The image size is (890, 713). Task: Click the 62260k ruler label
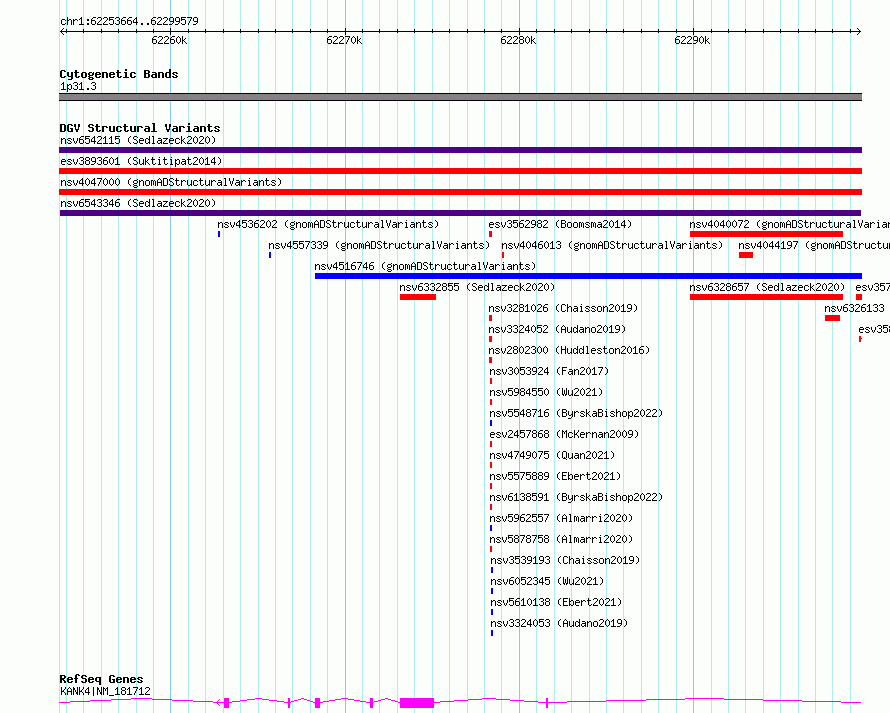[169, 40]
